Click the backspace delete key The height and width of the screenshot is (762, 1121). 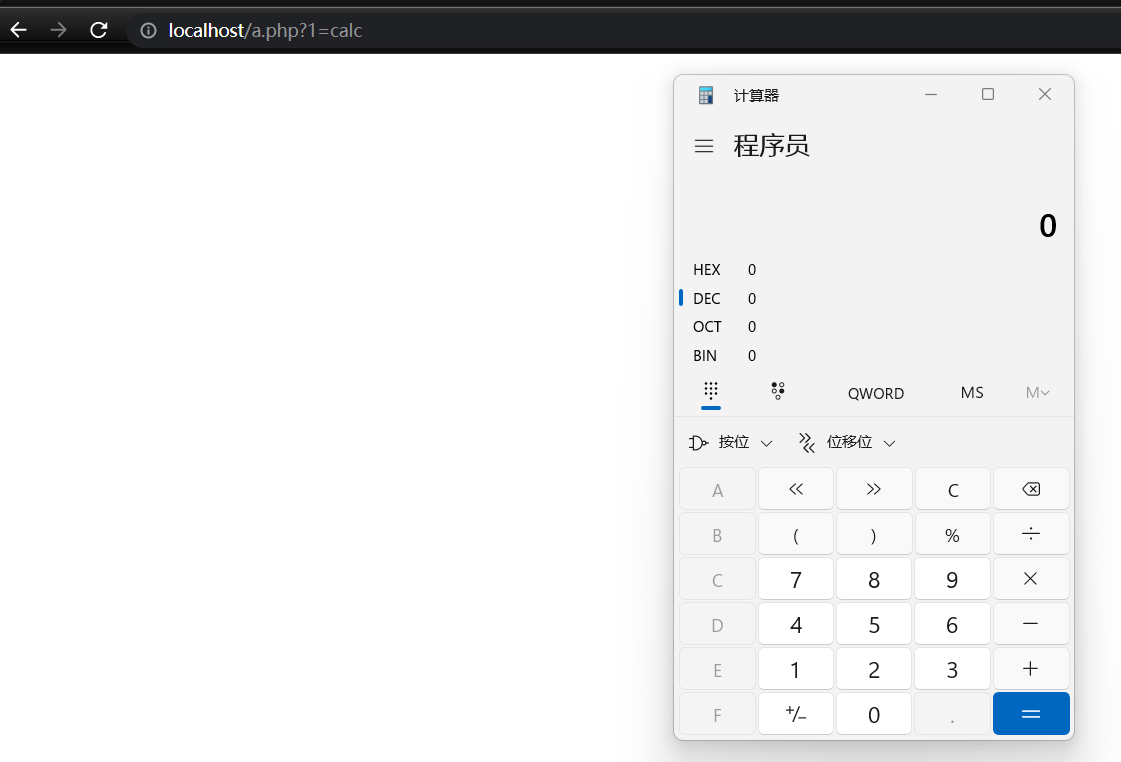pos(1031,489)
